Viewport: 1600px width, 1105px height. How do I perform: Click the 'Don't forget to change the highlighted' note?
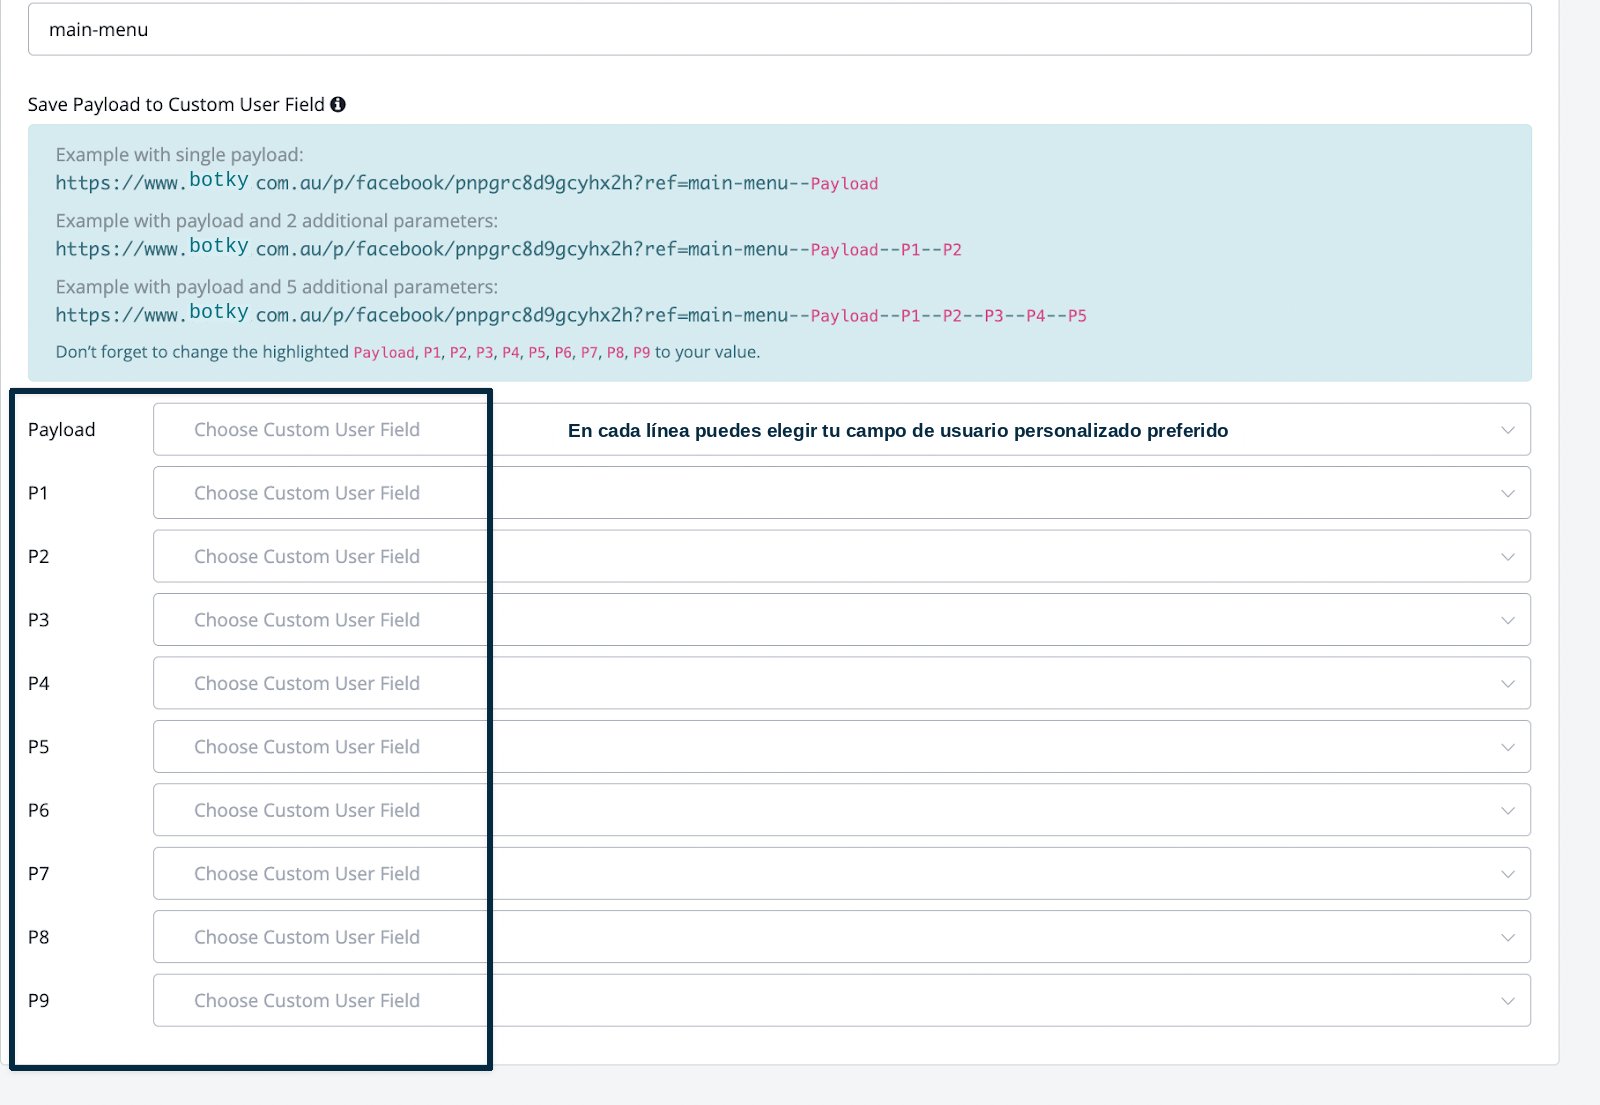click(408, 352)
